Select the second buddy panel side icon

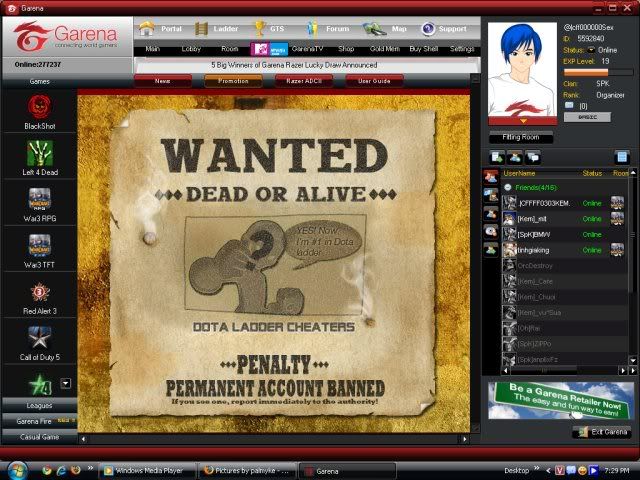(x=491, y=195)
